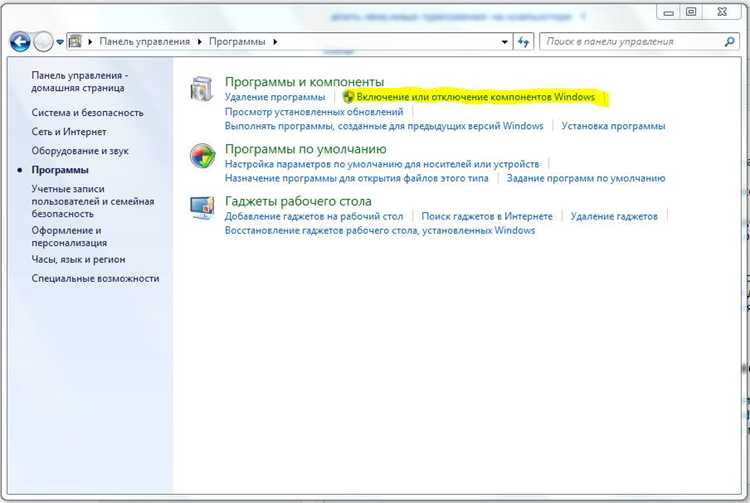Open Часы, язык и регион category
This screenshot has width=750, height=503.
(x=78, y=260)
